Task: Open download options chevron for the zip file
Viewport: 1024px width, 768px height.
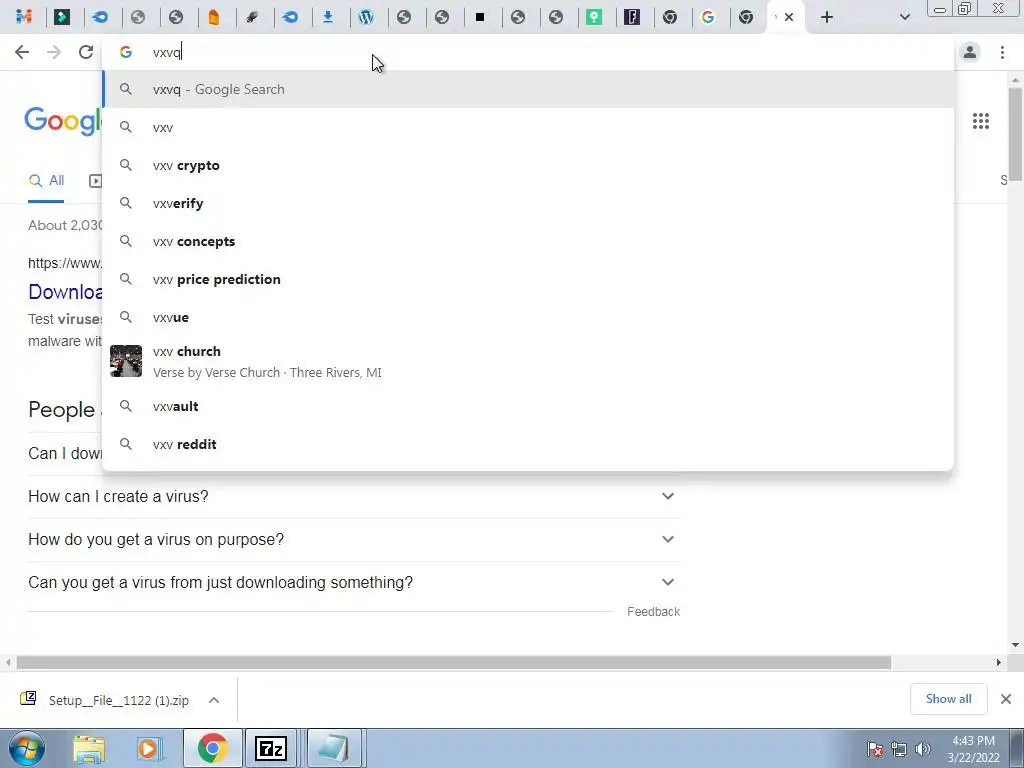Action: [x=214, y=700]
